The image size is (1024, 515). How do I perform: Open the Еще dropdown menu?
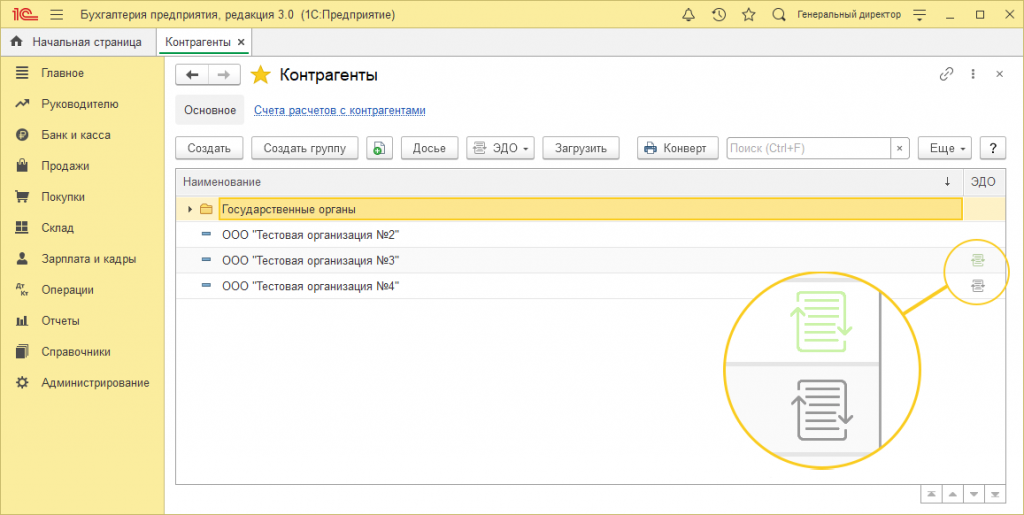click(x=944, y=148)
